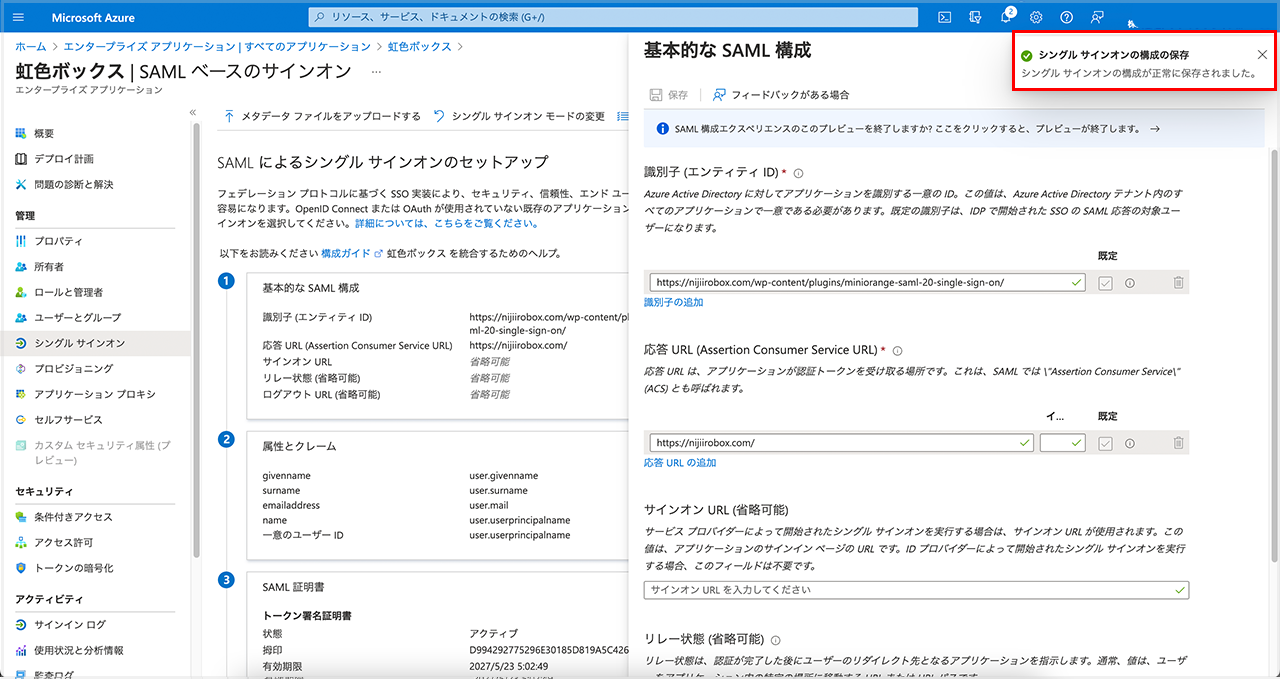Click メタデータ ファイルをアップロードする button

[x=321, y=116]
